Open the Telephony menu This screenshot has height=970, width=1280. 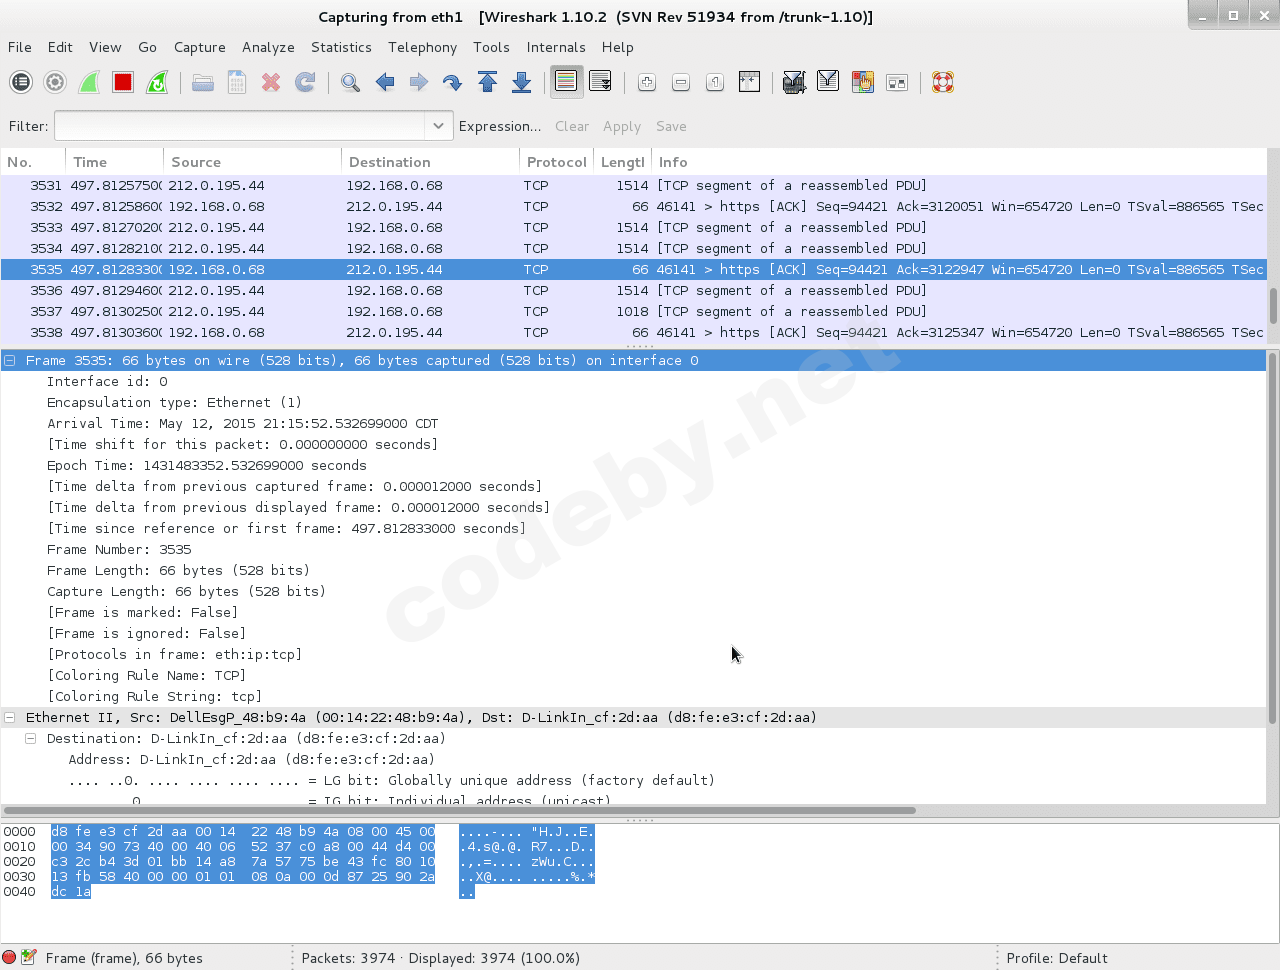[x=422, y=47]
